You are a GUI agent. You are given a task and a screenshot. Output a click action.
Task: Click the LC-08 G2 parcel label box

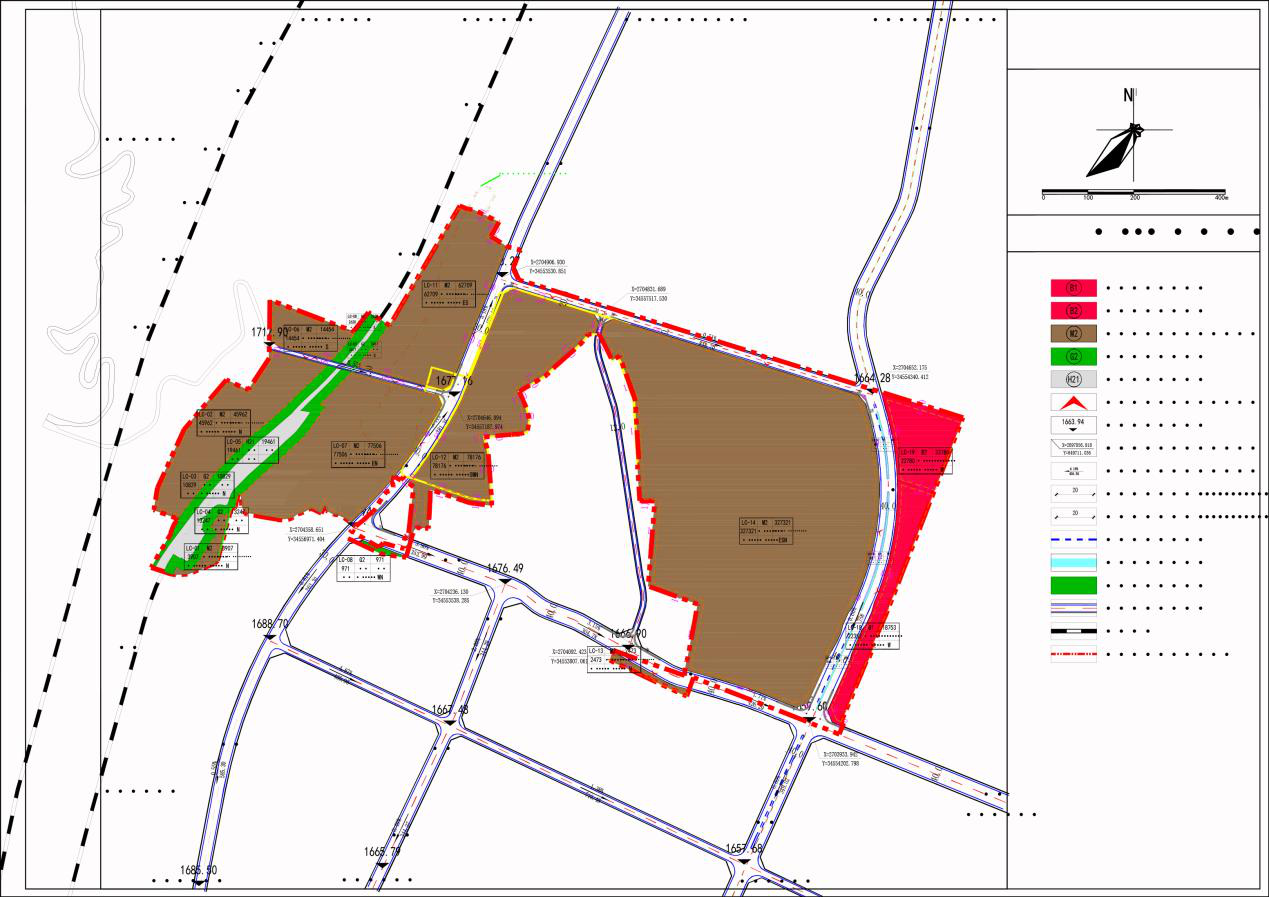pyautogui.click(x=362, y=569)
